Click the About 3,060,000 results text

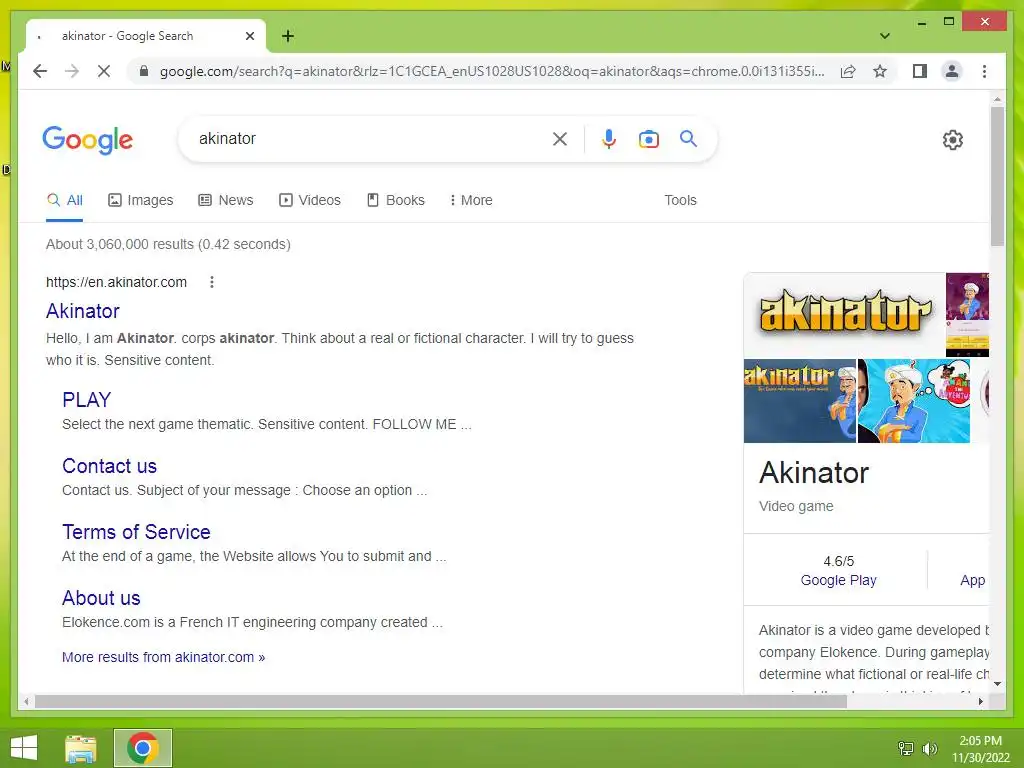pyautogui.click(x=168, y=244)
